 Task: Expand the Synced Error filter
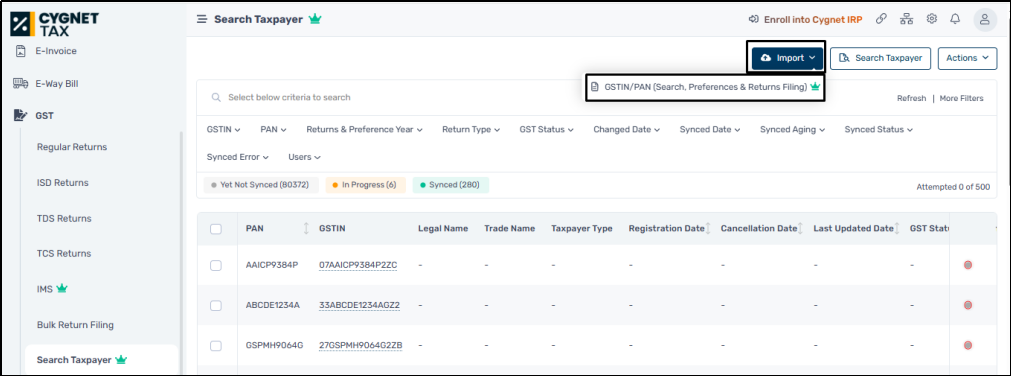coord(238,157)
